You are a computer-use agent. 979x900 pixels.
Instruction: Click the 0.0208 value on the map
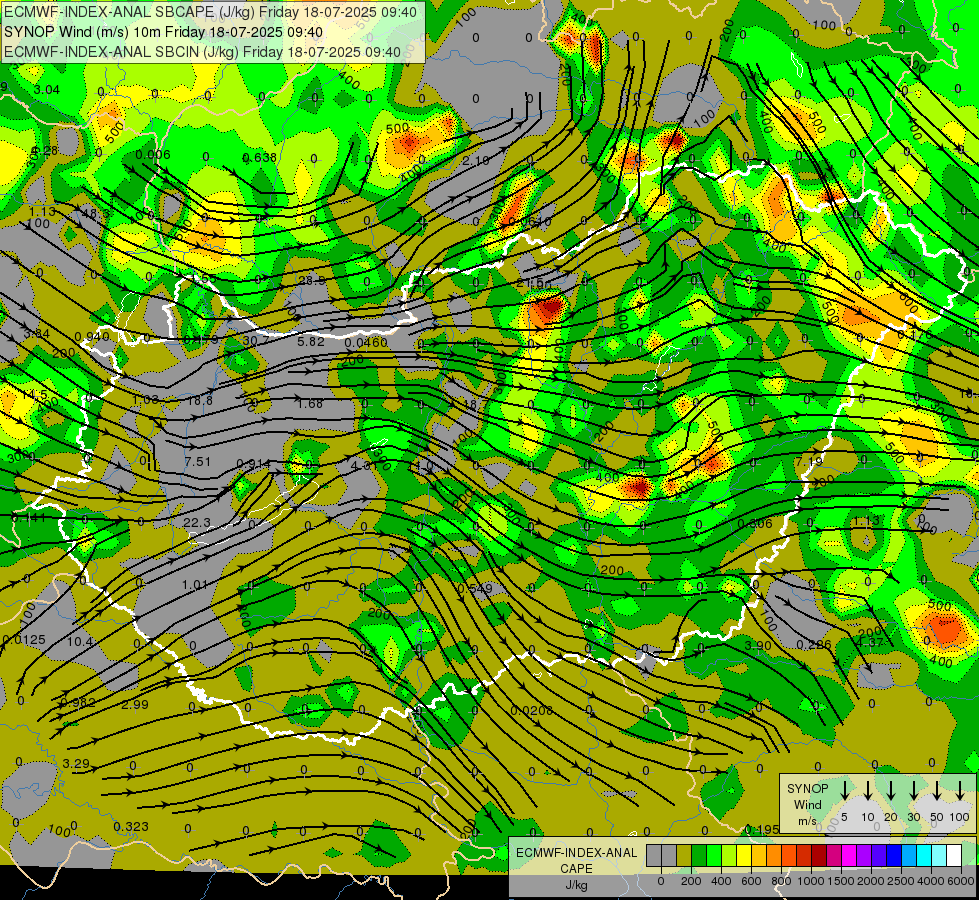click(531, 711)
